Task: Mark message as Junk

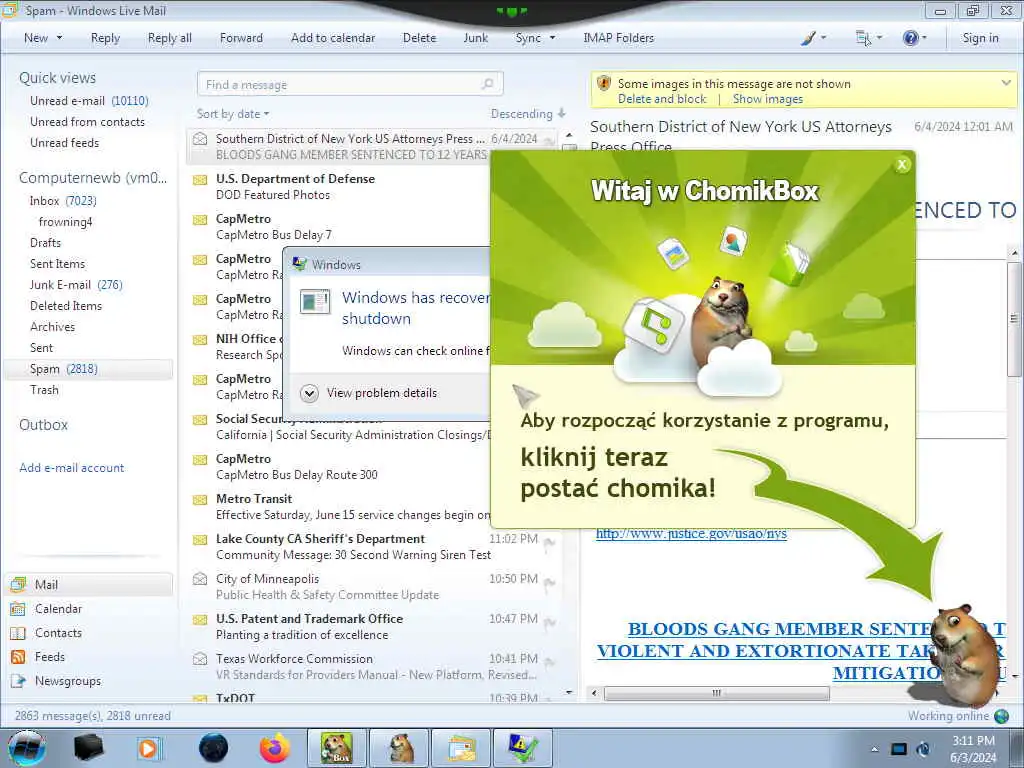Action: point(475,38)
